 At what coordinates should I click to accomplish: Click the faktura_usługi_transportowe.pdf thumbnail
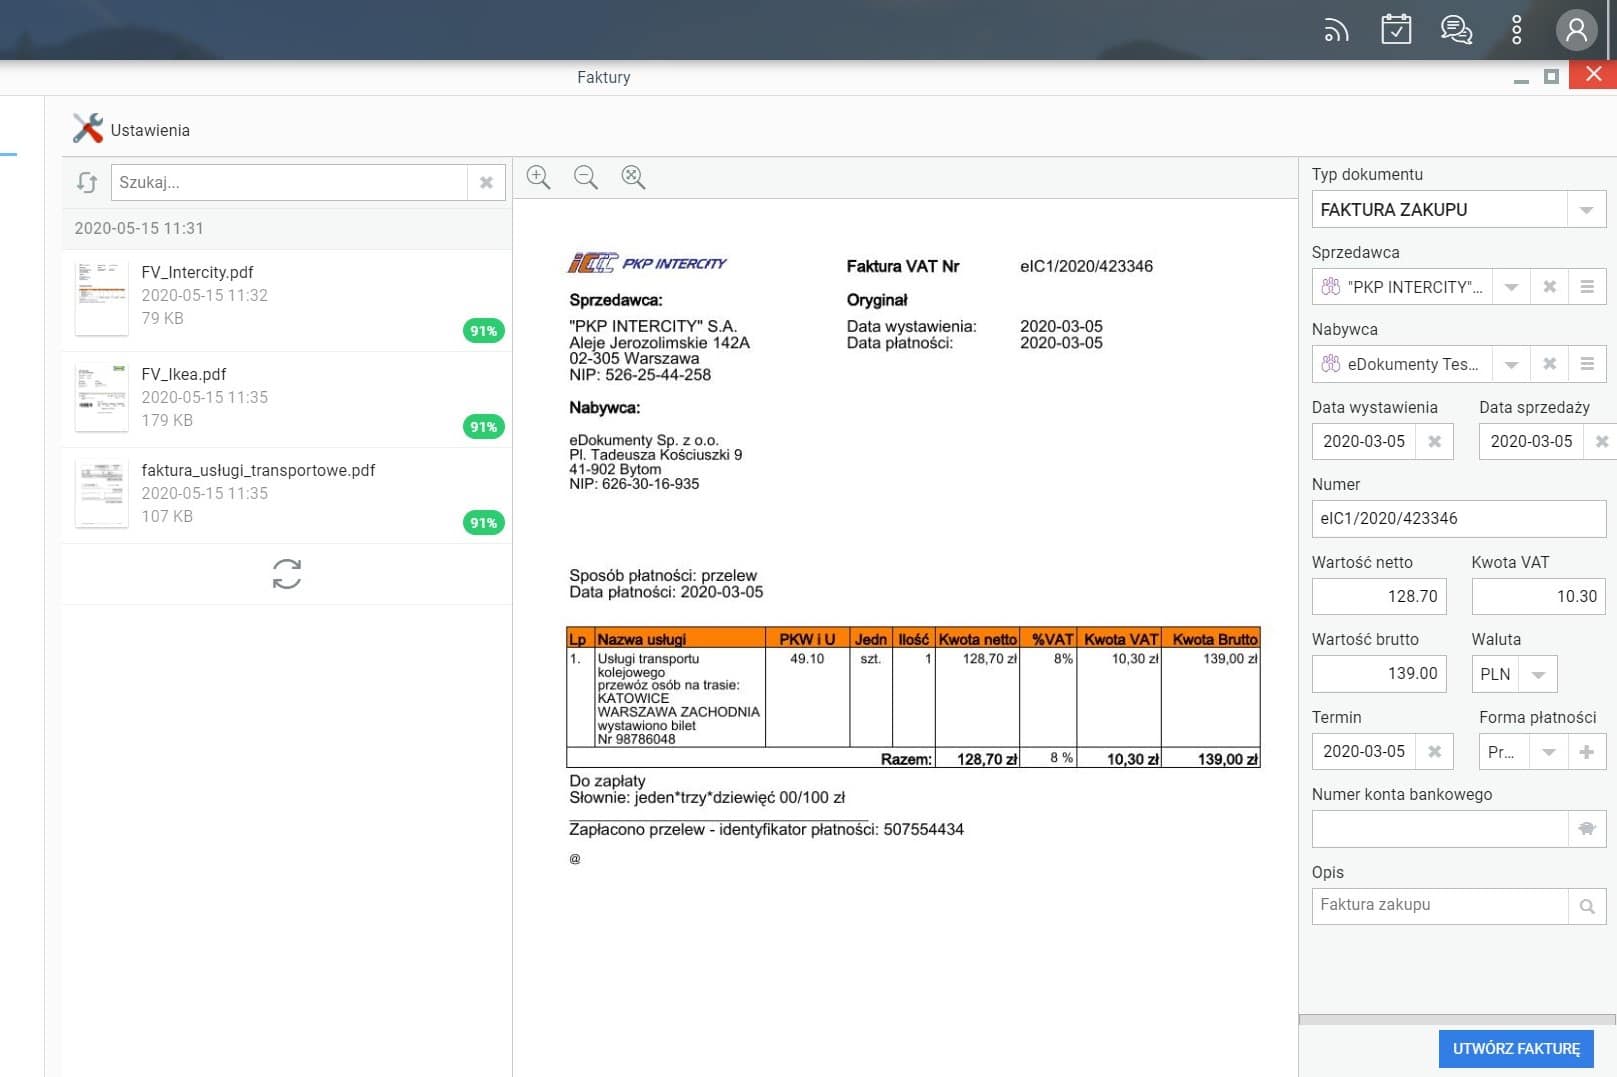101,493
